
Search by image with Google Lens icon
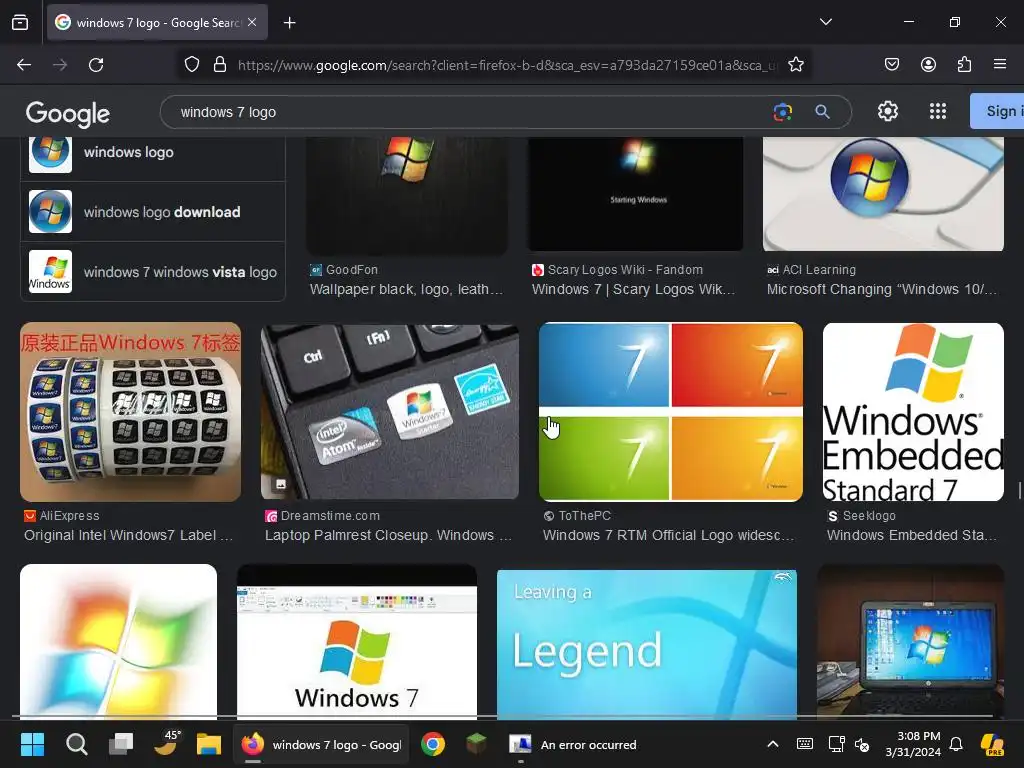pos(782,112)
